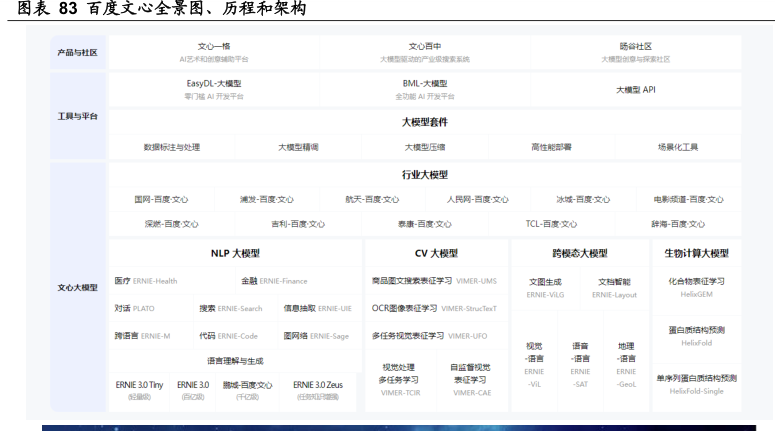Viewport: 775px width, 431px height.
Task: Click the 自监督视觉表征学习 VIMER-CAE cell
Action: pyautogui.click(x=472, y=380)
